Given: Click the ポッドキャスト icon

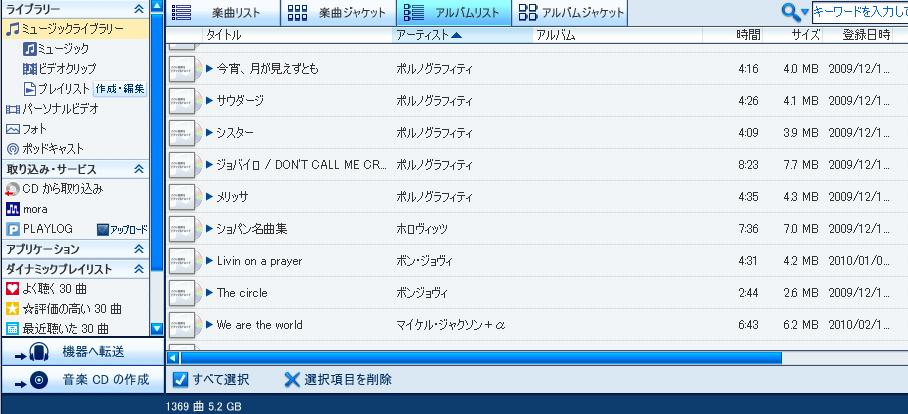Looking at the screenshot, I should click(12, 149).
